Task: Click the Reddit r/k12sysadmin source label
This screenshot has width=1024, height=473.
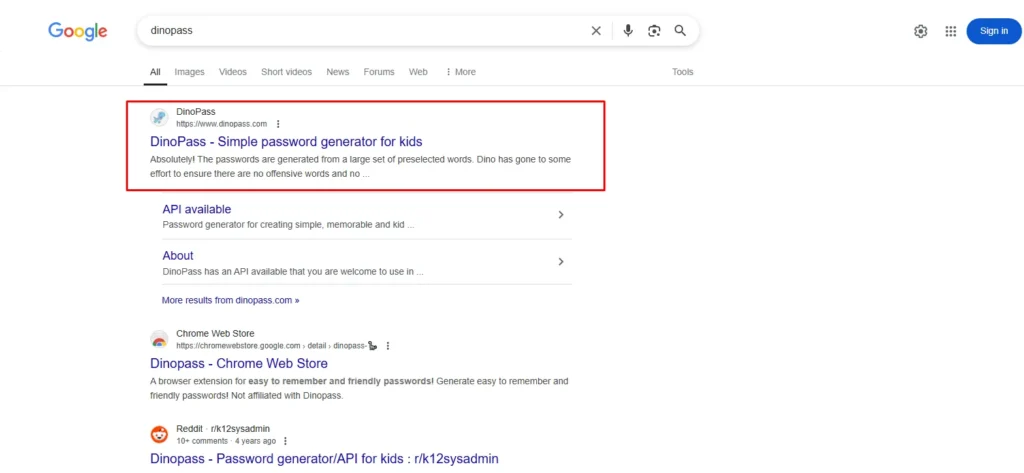Action: pos(223,429)
